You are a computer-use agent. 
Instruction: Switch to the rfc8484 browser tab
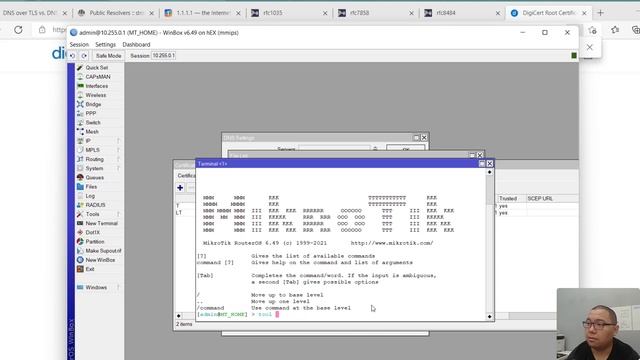click(x=462, y=13)
